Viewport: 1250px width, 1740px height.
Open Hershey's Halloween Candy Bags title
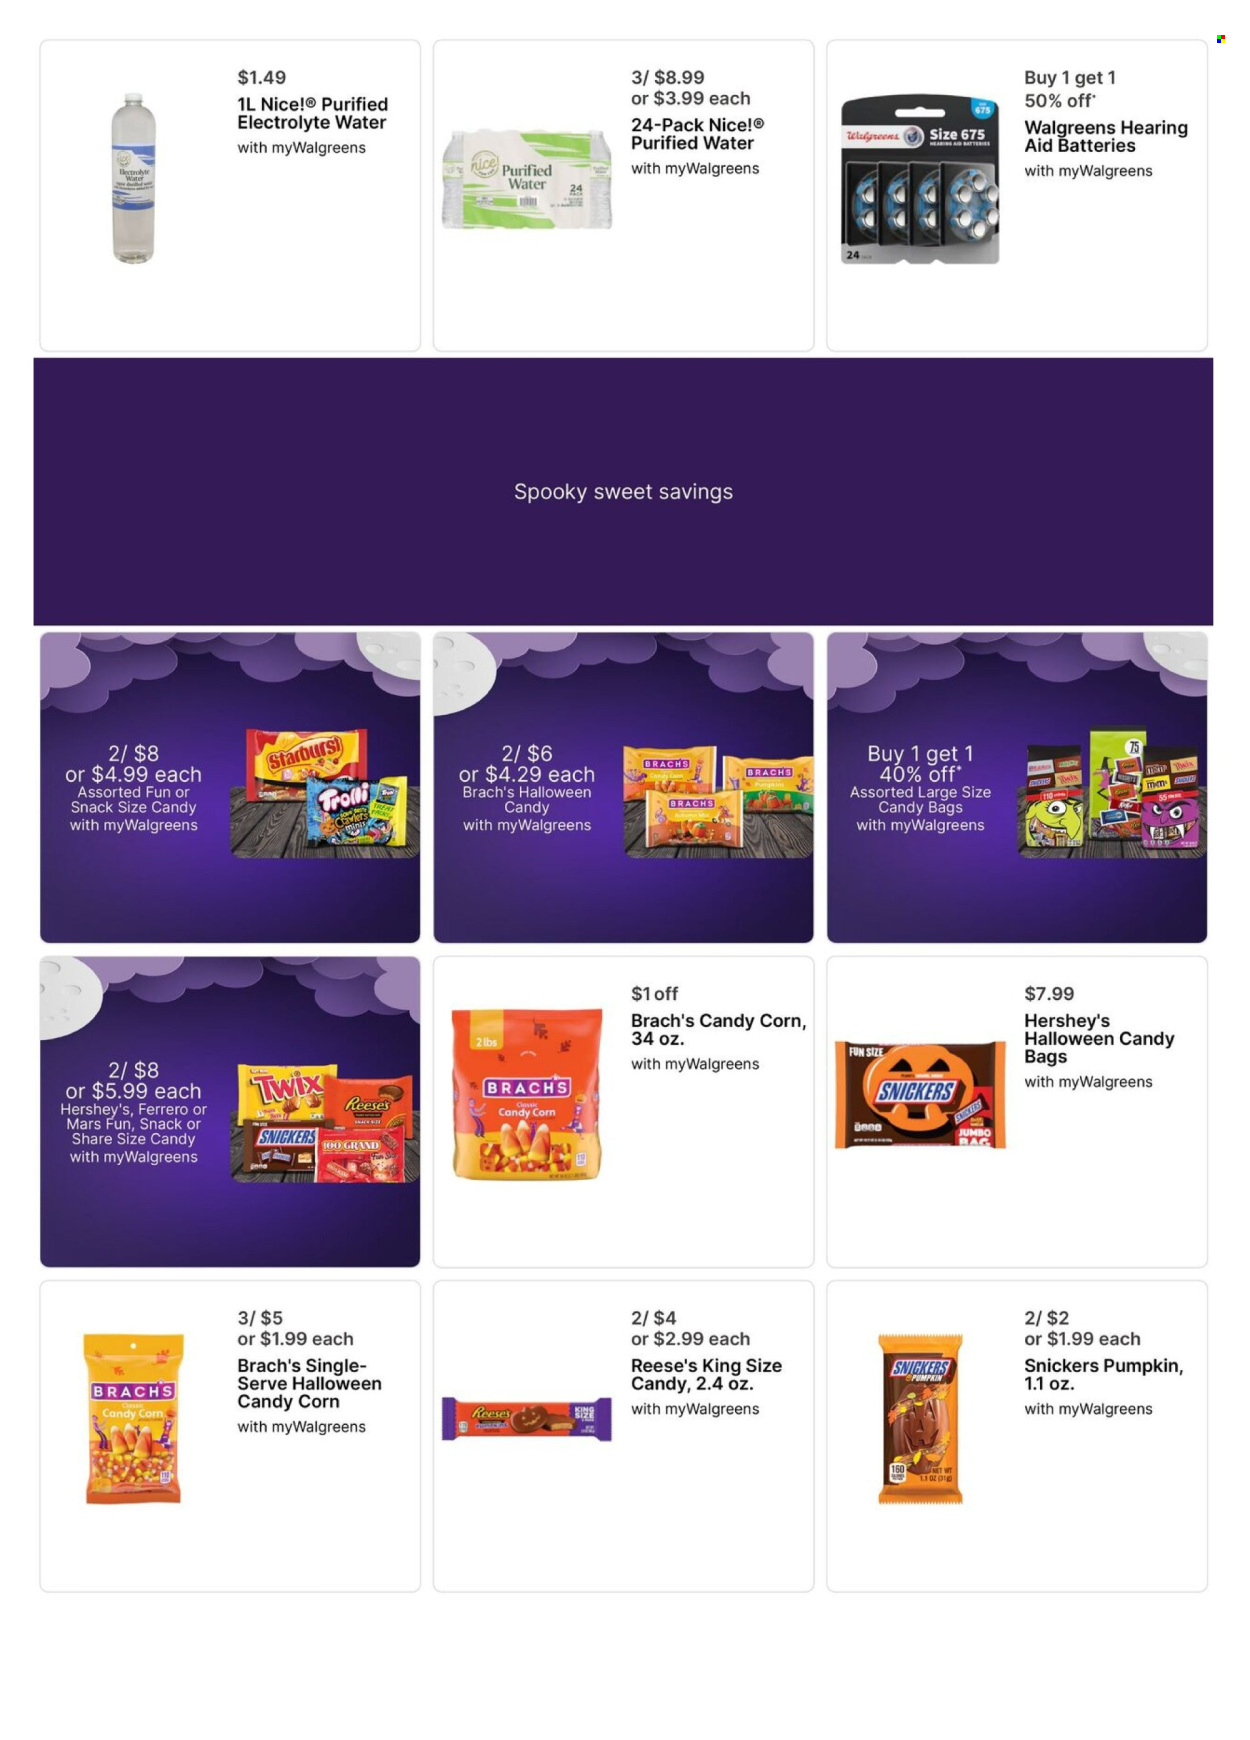(1099, 1038)
